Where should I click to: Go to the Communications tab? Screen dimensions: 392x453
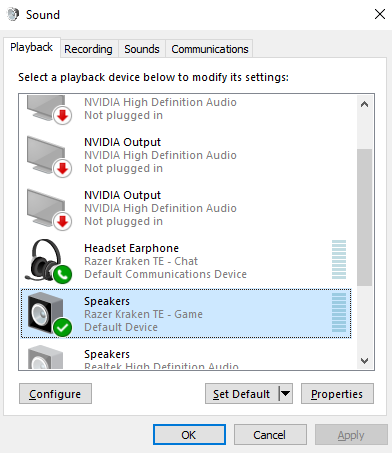point(210,49)
